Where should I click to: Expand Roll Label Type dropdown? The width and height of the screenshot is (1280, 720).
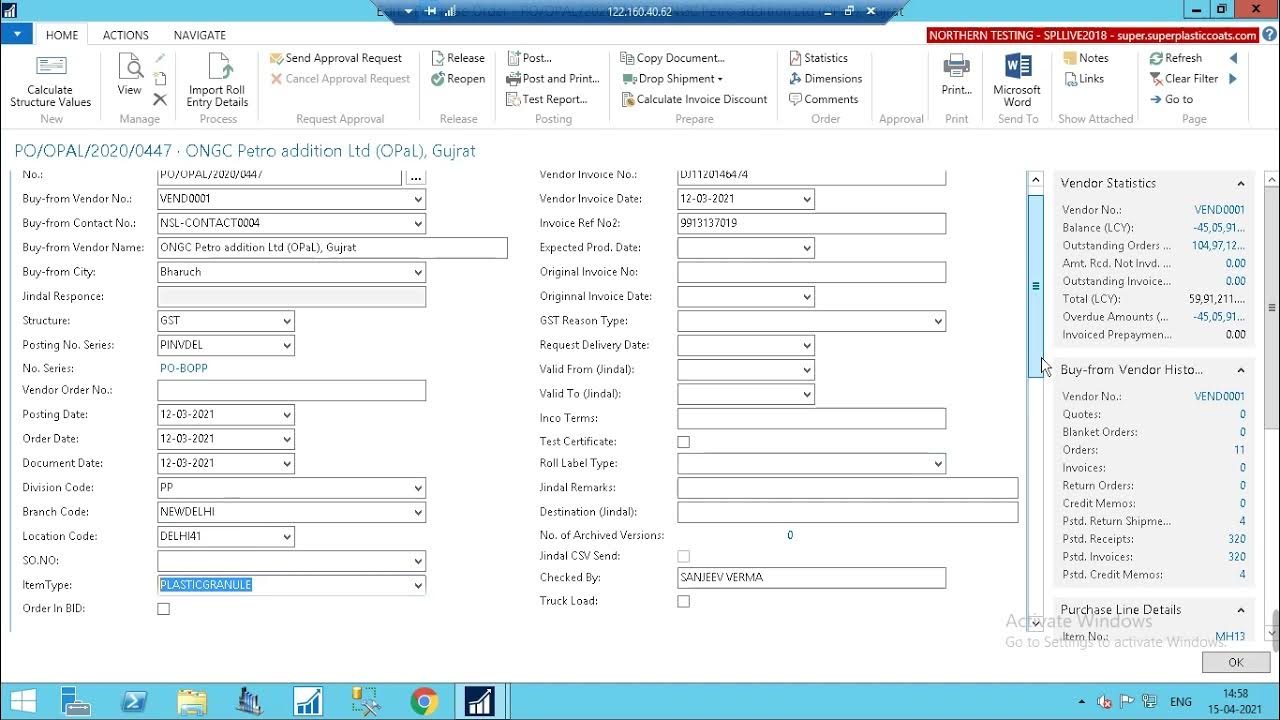click(938, 464)
